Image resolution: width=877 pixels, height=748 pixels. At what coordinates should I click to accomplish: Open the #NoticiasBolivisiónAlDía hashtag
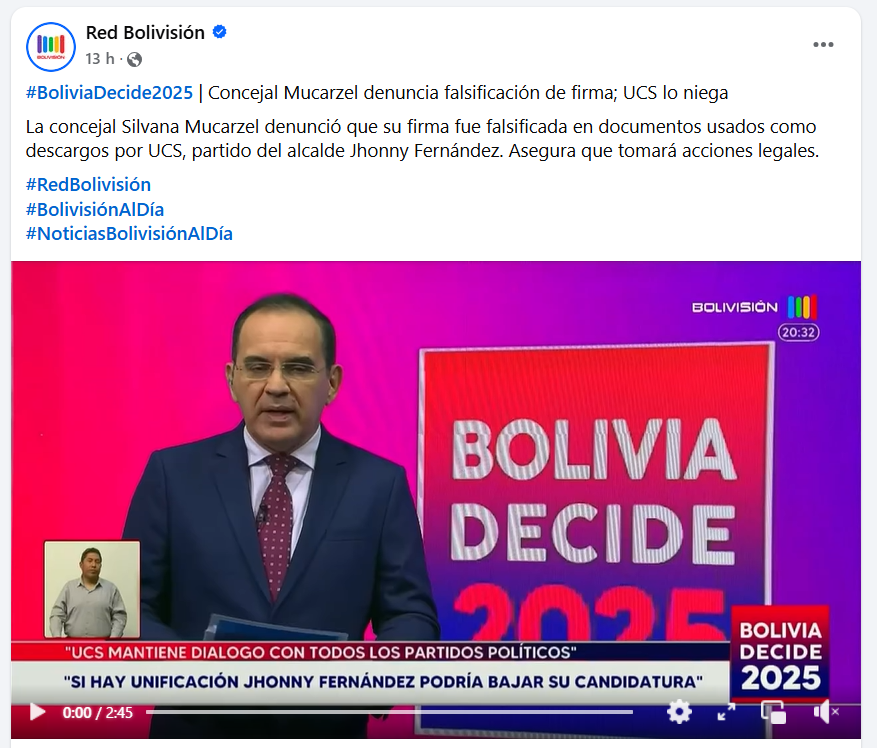[129, 233]
